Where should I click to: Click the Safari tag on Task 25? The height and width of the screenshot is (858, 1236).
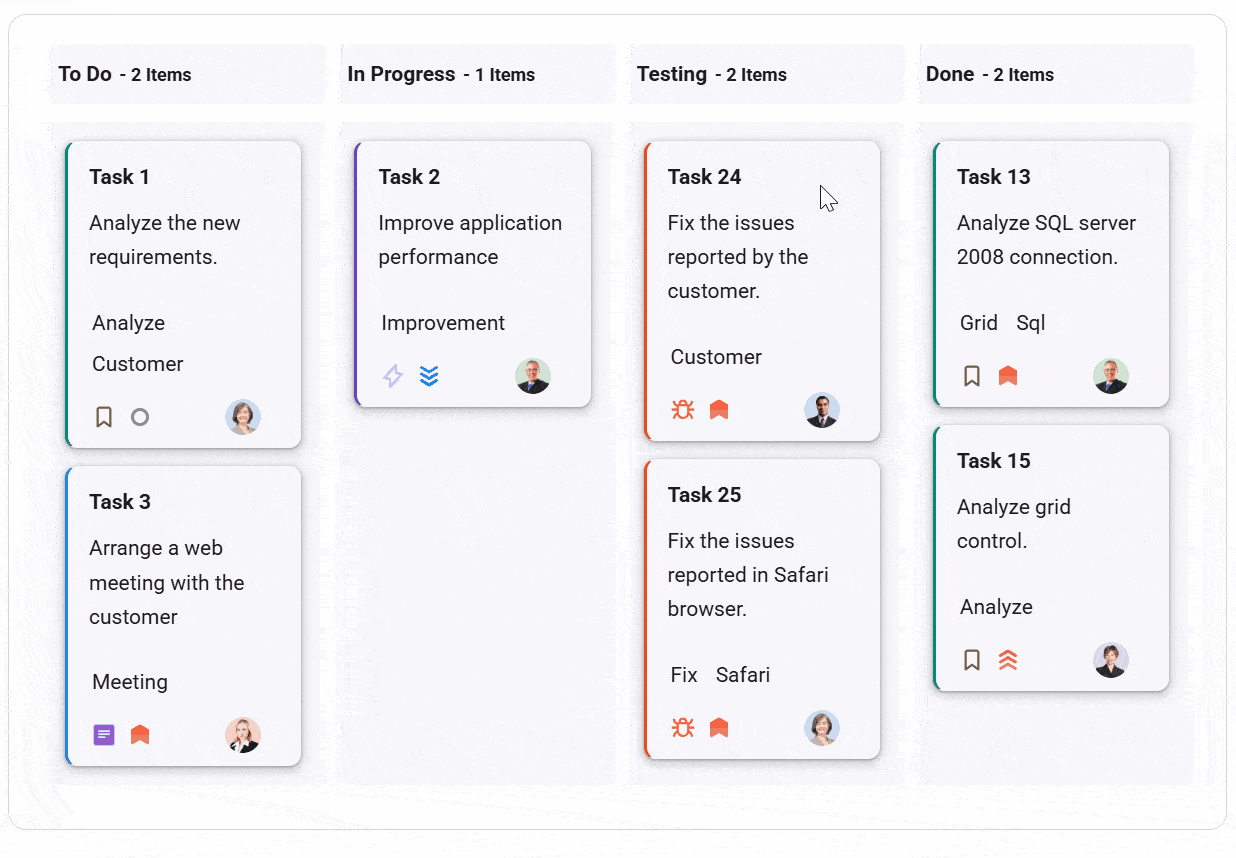click(x=743, y=675)
